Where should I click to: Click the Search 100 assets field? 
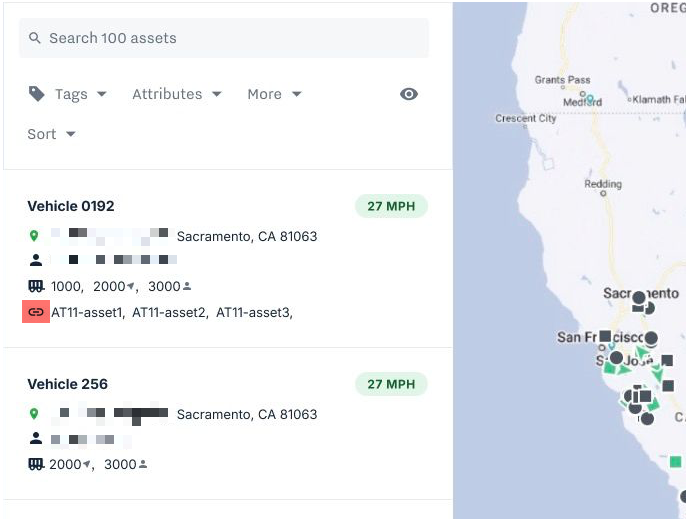click(x=224, y=38)
